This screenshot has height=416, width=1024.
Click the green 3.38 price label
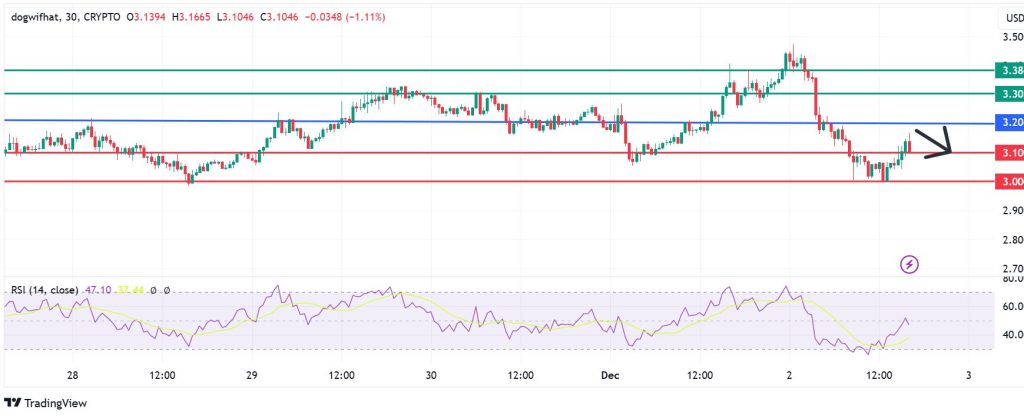click(x=1008, y=70)
